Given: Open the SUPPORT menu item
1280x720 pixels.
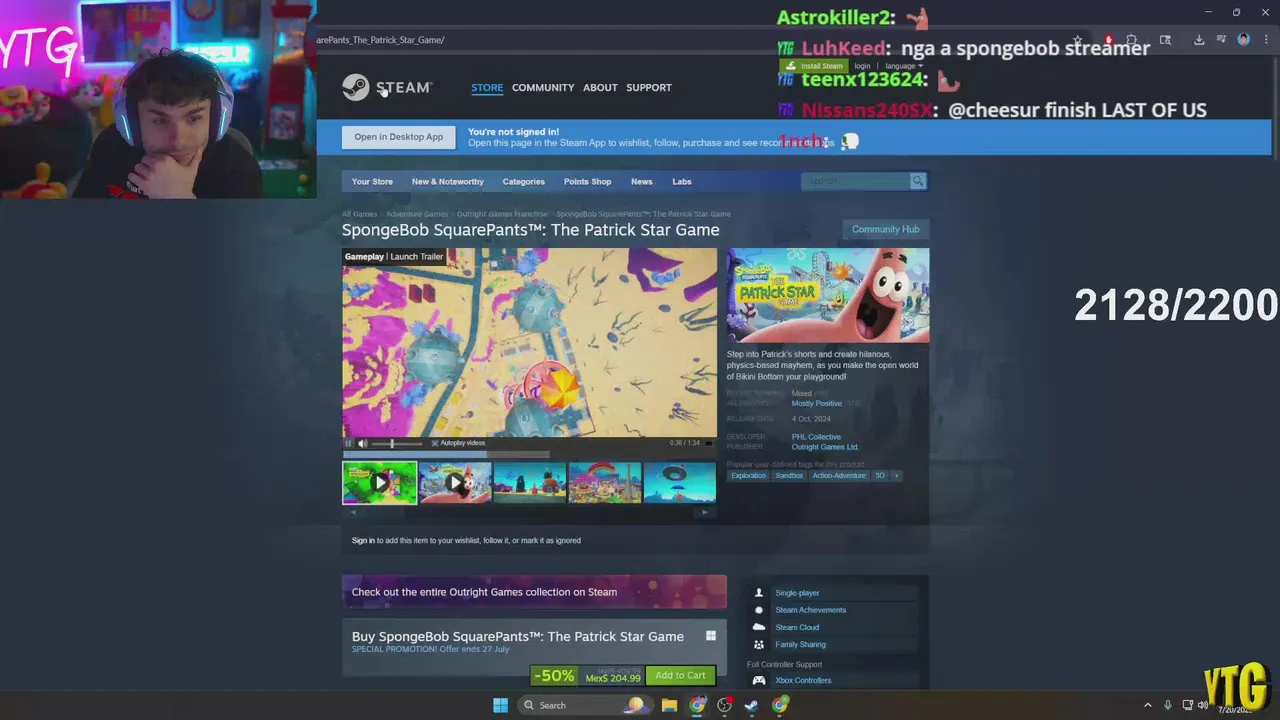Looking at the screenshot, I should coord(649,88).
